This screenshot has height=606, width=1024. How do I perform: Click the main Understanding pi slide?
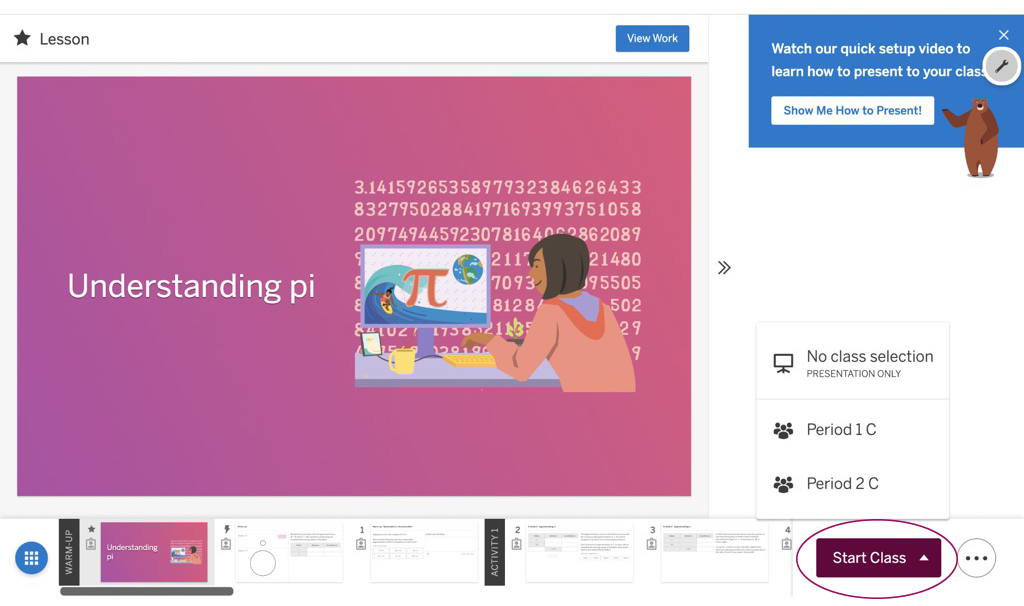(x=354, y=286)
